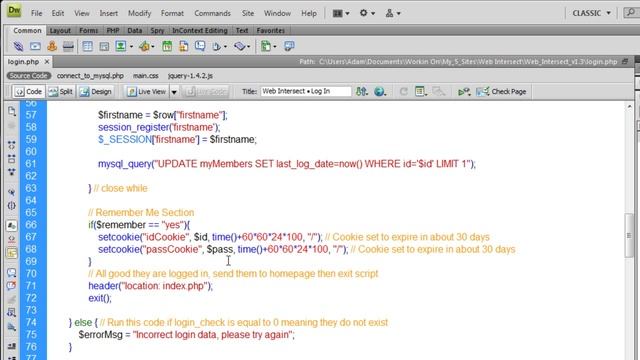This screenshot has height=360, width=640.
Task: Open the Commands menu
Action: pyautogui.click(x=212, y=13)
